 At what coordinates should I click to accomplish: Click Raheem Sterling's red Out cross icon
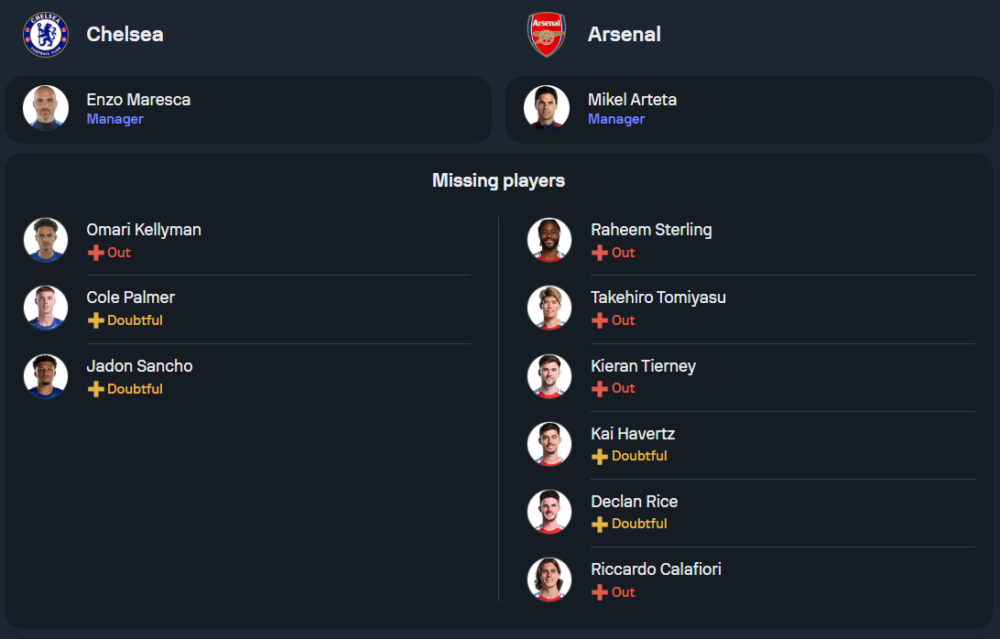point(600,253)
